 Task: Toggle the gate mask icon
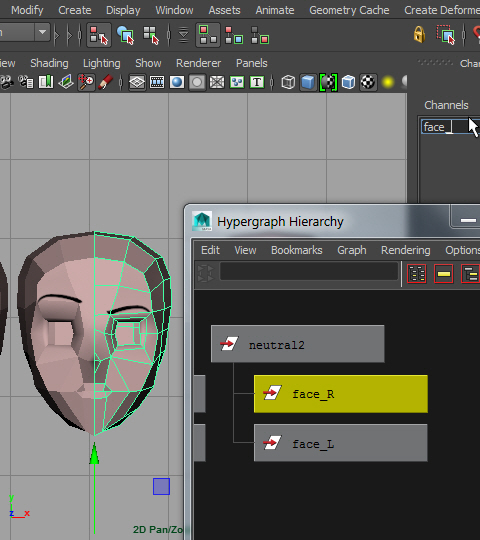pyautogui.click(x=197, y=82)
